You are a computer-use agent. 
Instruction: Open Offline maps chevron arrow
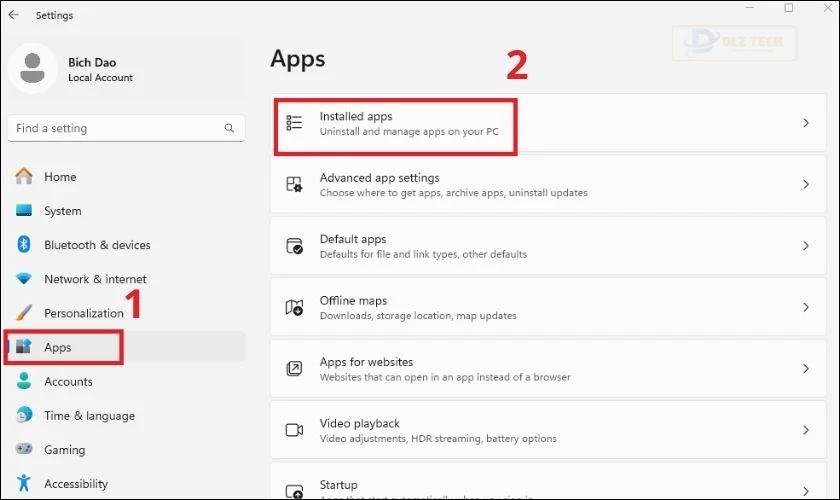(x=806, y=307)
